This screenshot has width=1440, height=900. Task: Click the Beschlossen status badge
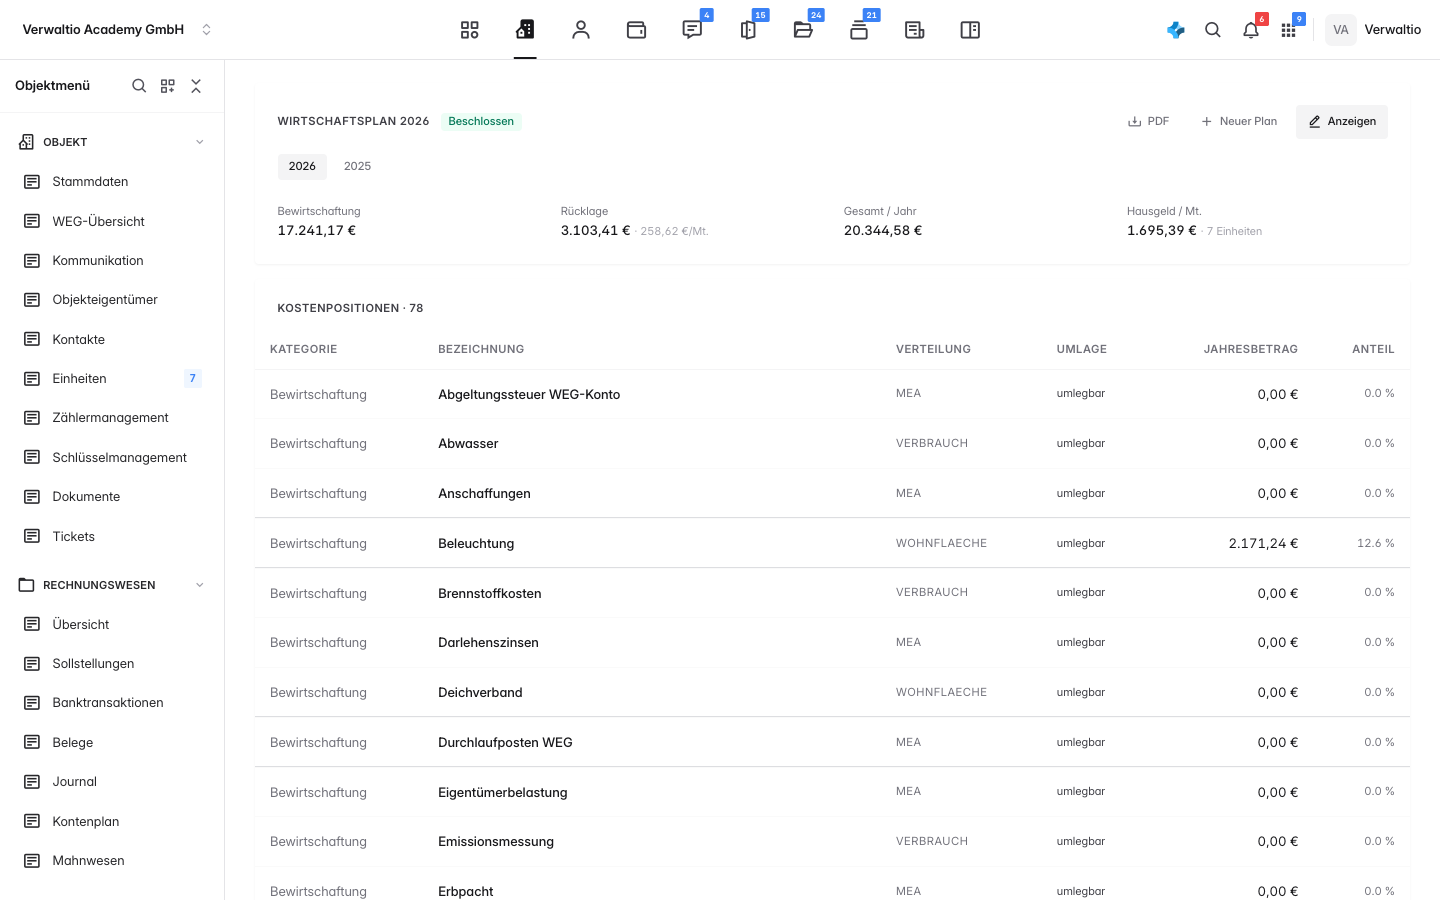481,122
